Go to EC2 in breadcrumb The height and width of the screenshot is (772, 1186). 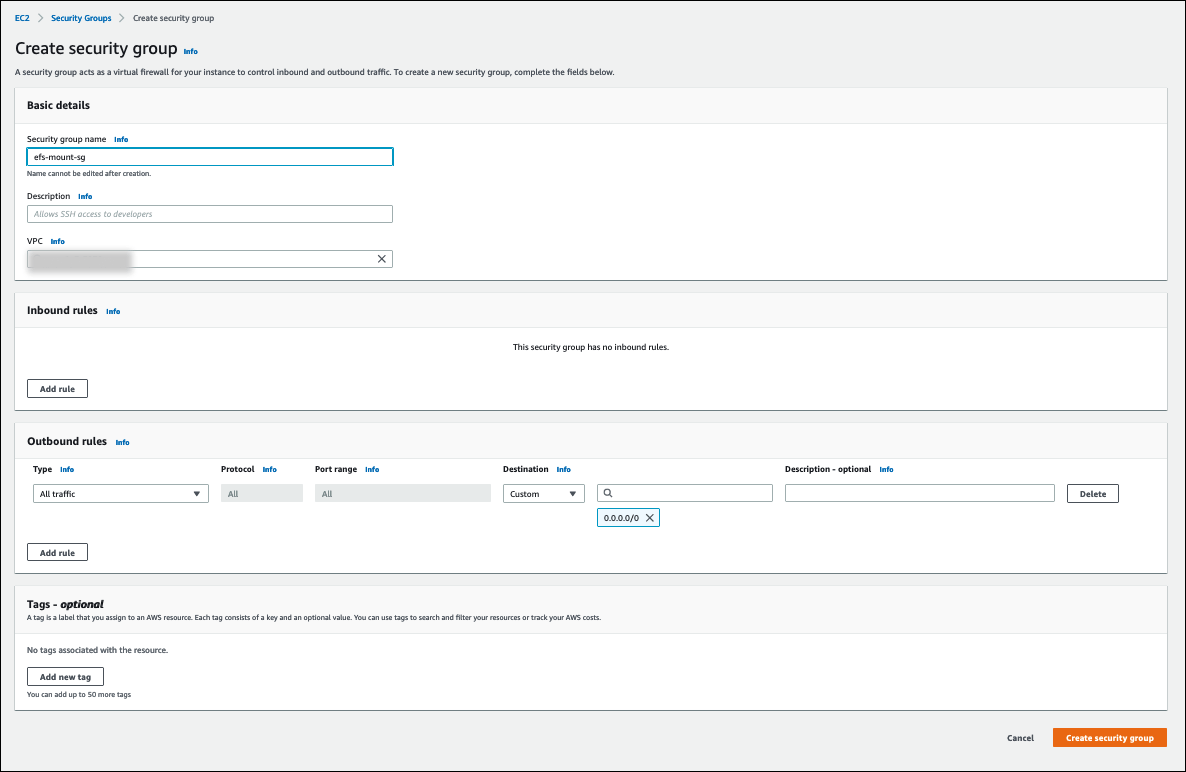tap(22, 18)
